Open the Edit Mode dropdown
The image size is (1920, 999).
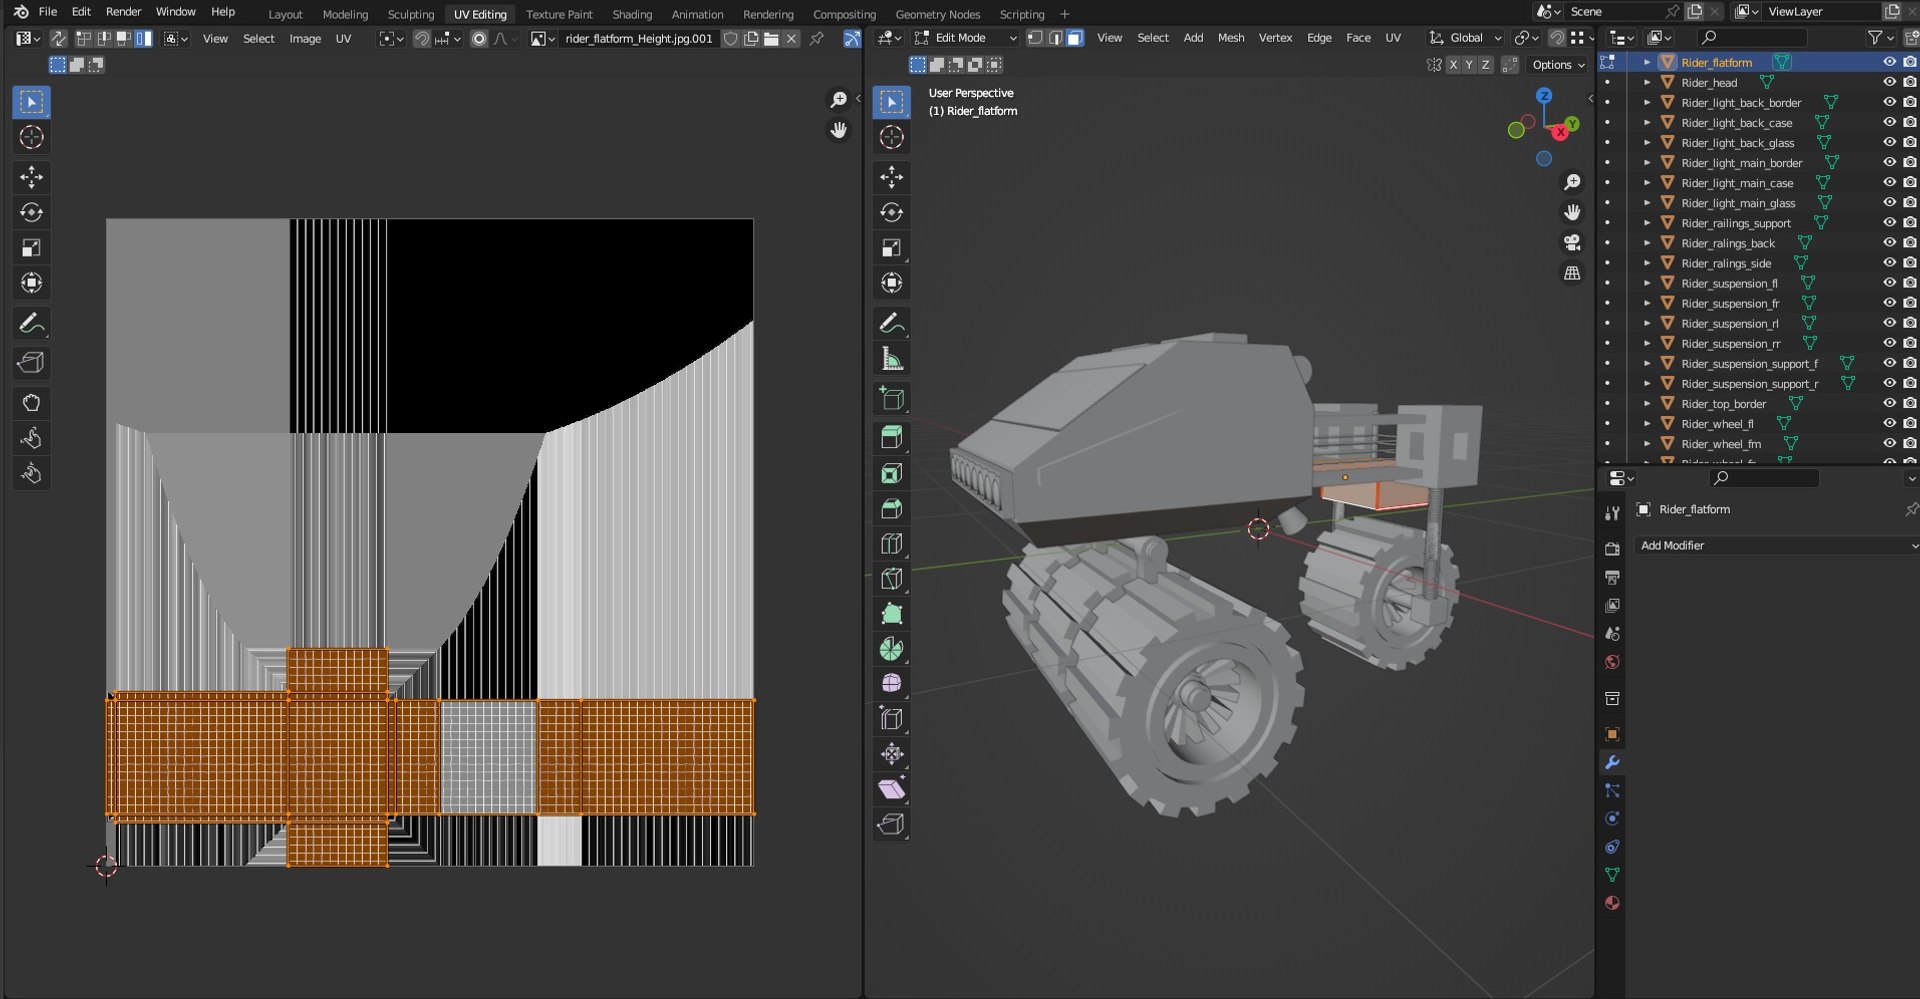point(965,38)
